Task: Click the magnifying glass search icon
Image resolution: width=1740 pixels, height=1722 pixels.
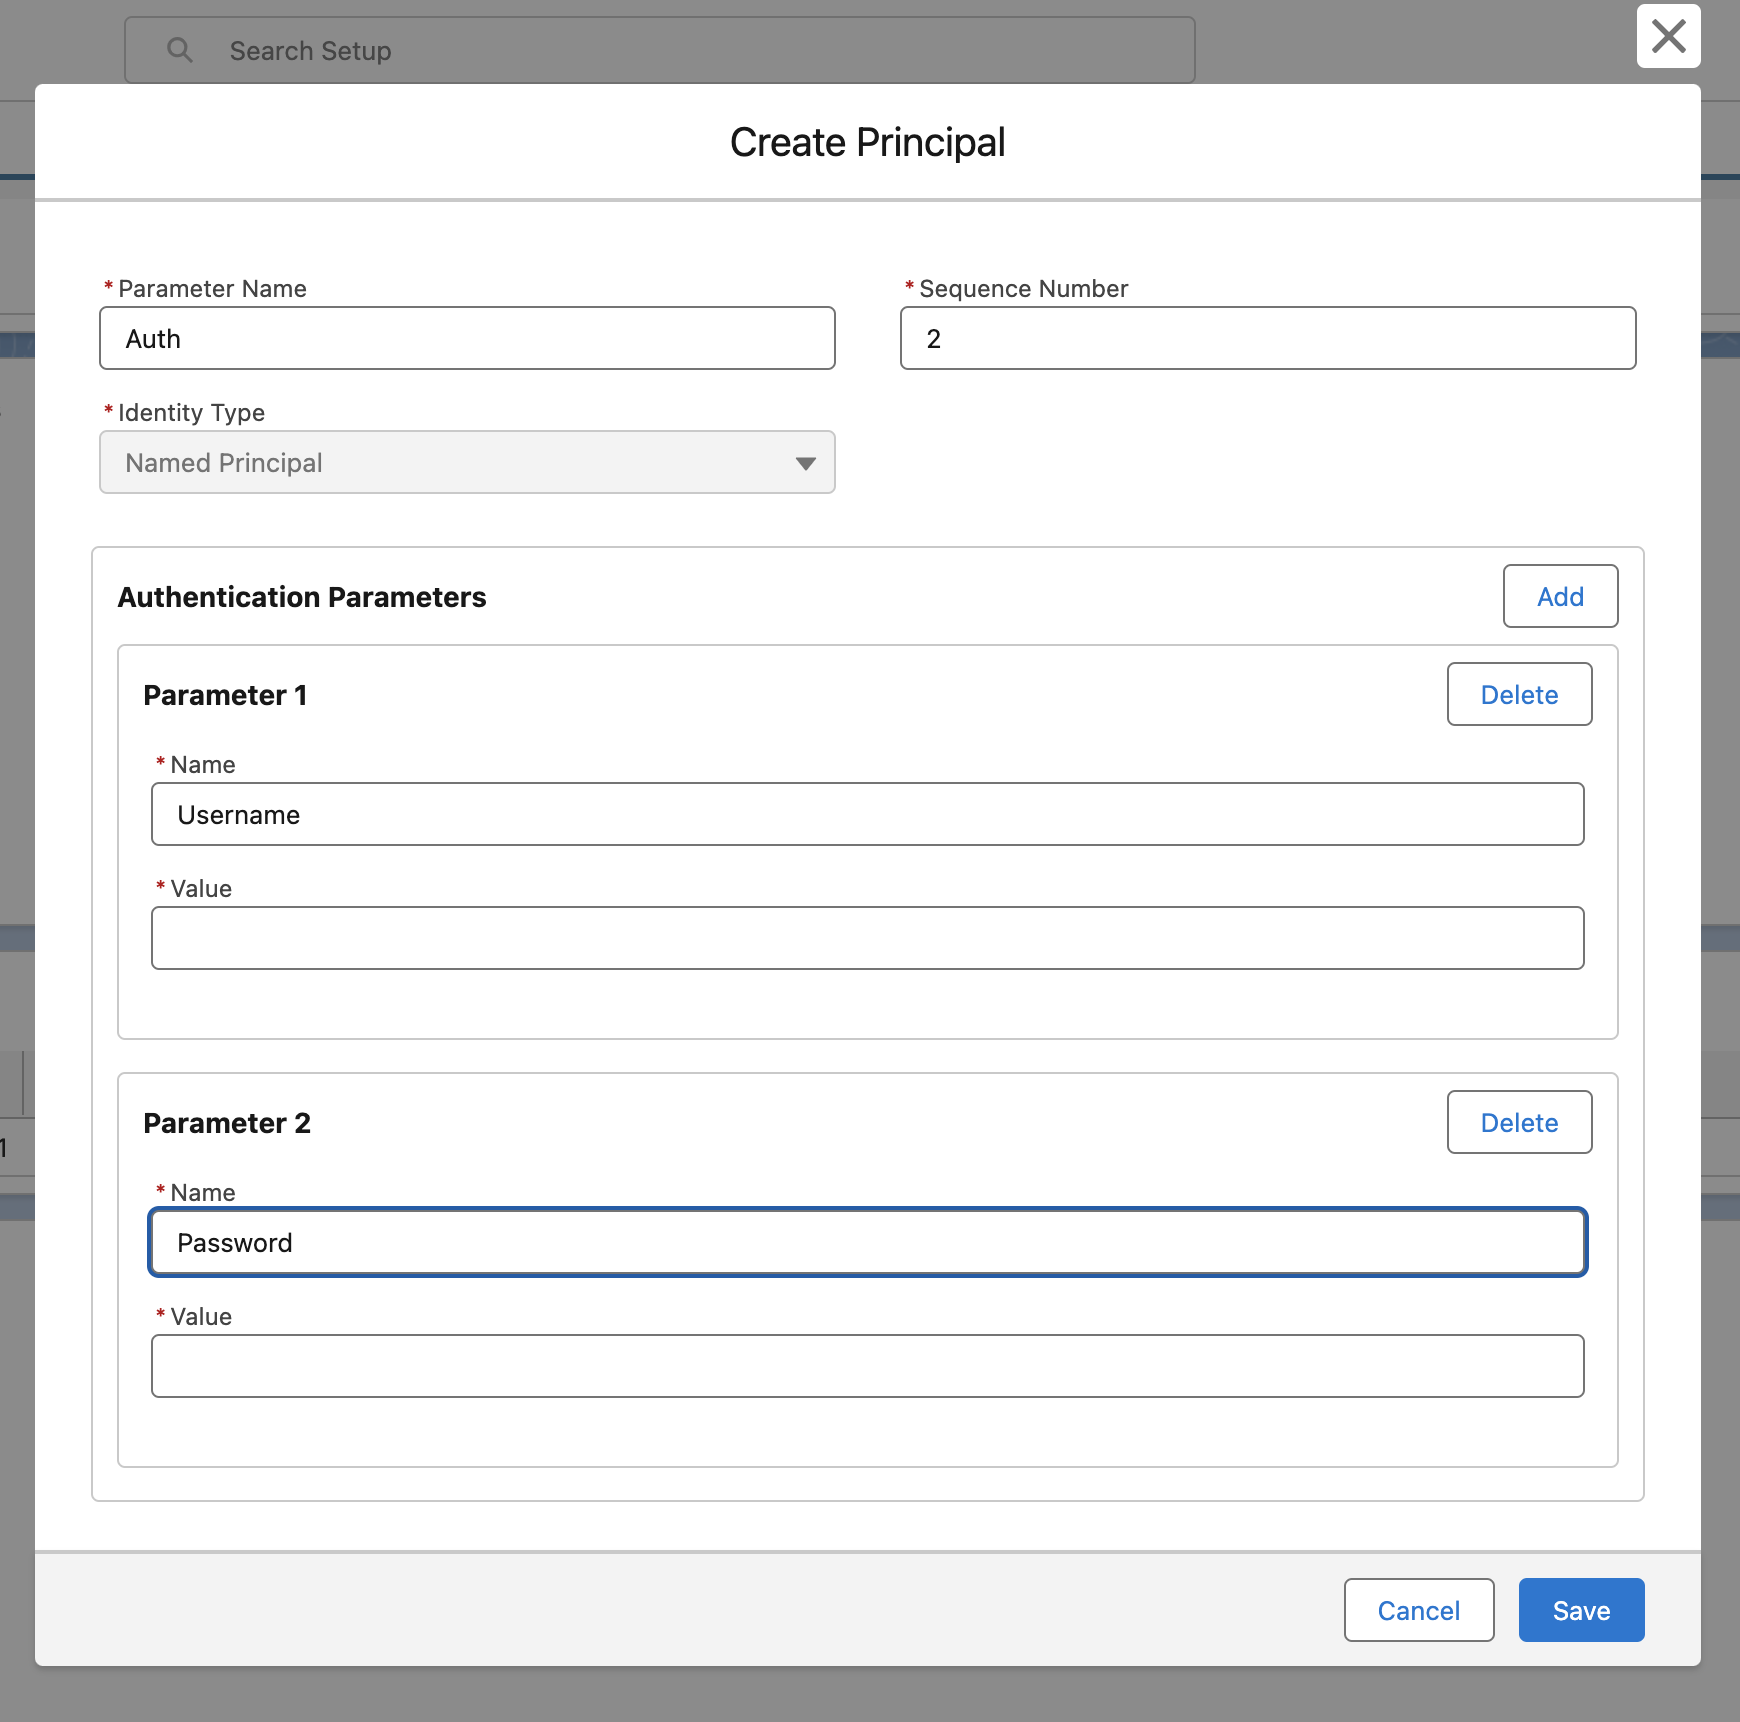Action: pyautogui.click(x=180, y=50)
